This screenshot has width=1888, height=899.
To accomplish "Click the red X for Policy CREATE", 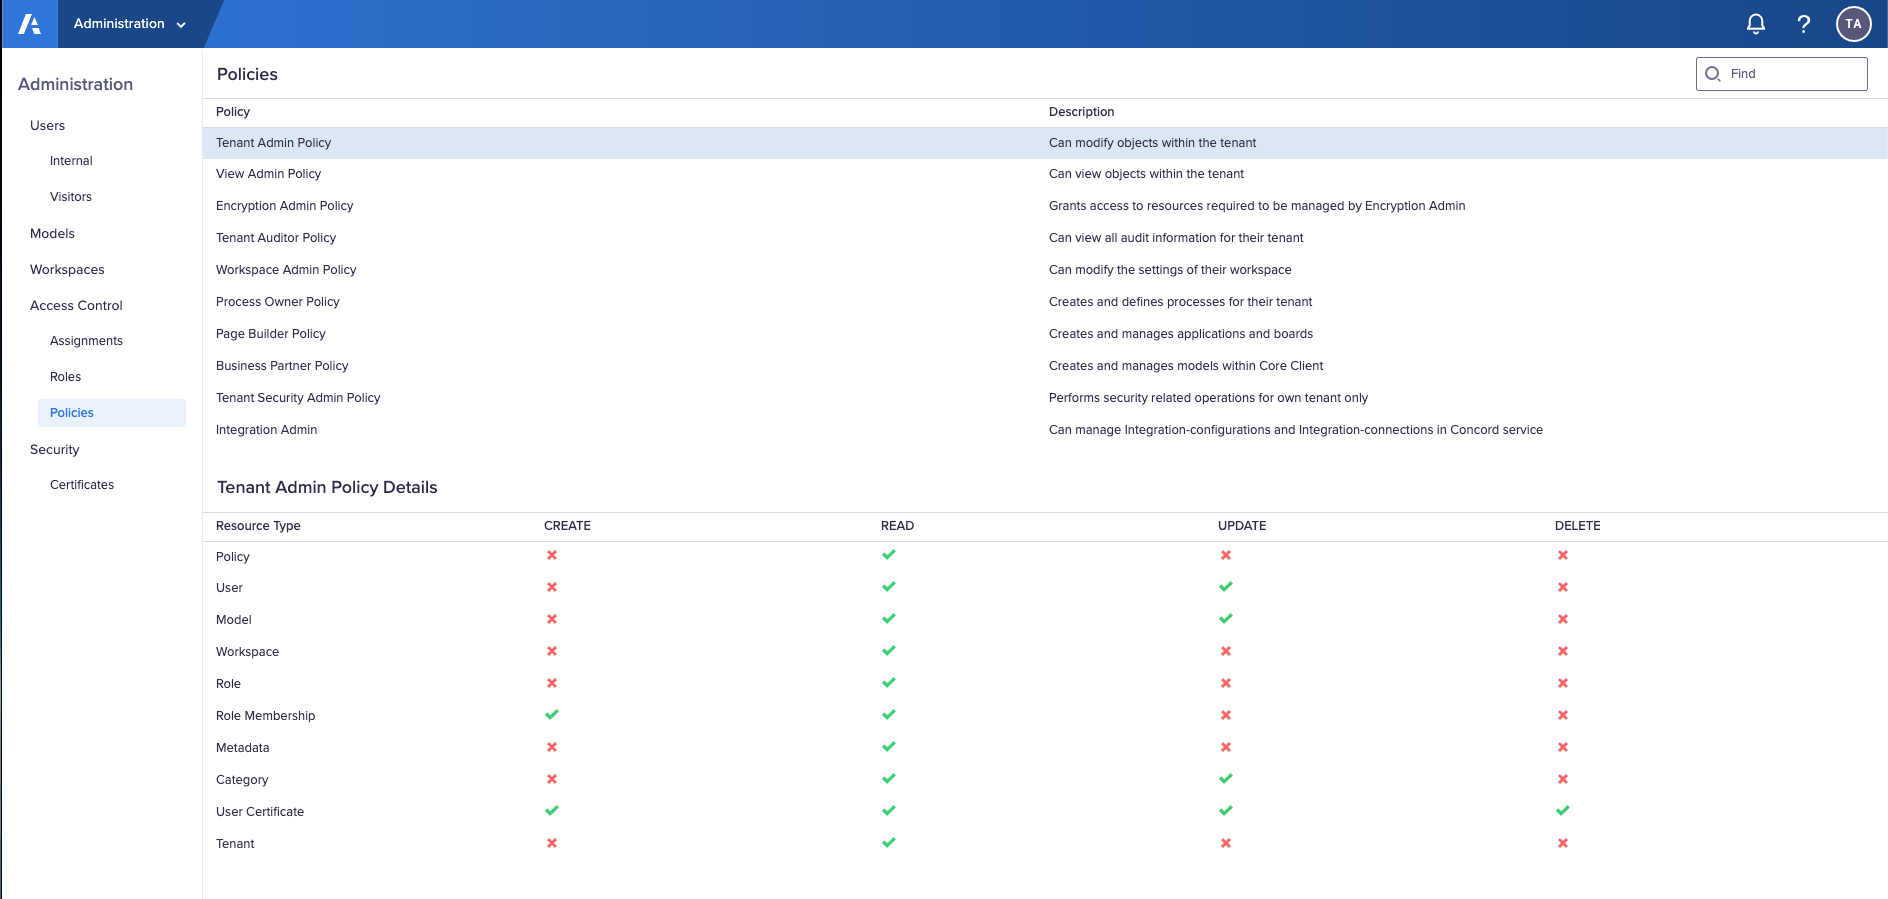I will [551, 556].
